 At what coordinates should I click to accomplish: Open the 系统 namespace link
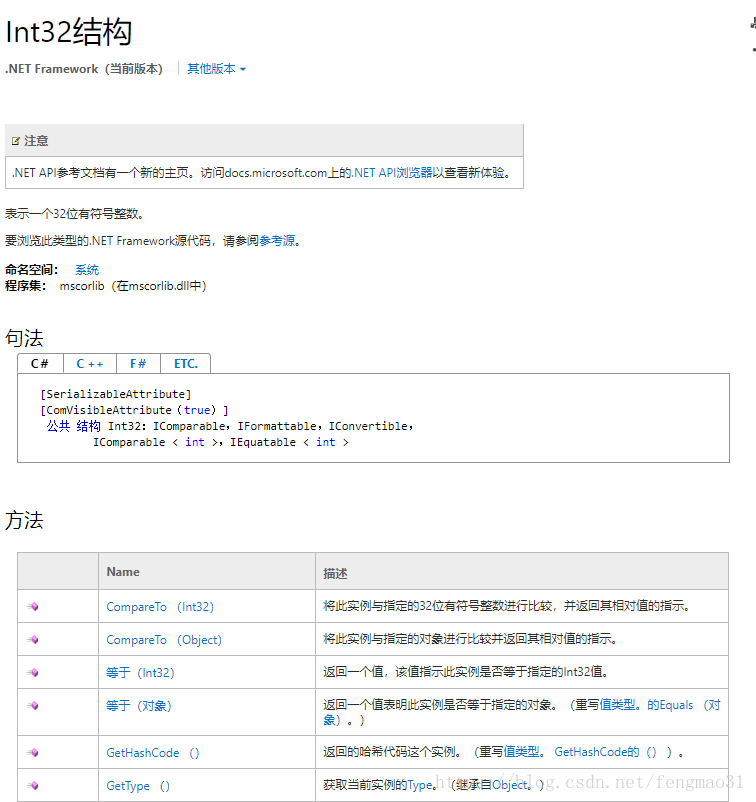[87, 270]
